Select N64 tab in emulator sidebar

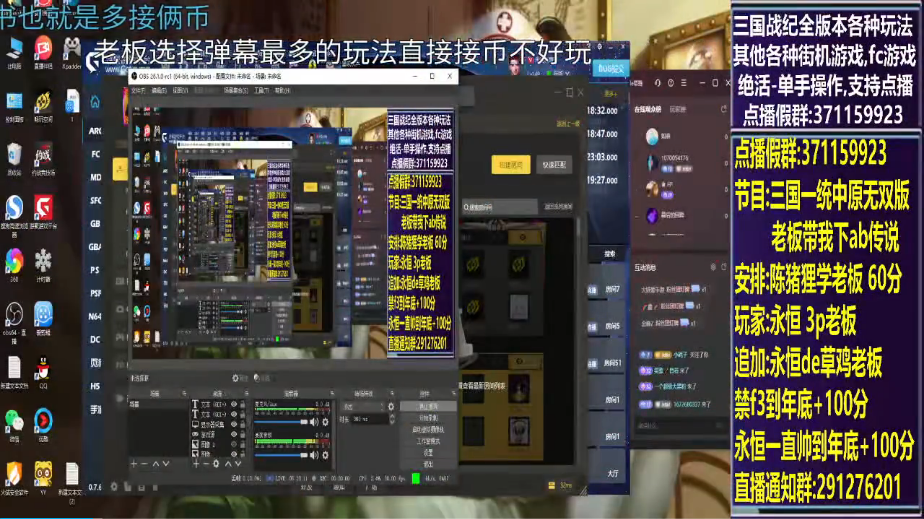tap(95, 316)
